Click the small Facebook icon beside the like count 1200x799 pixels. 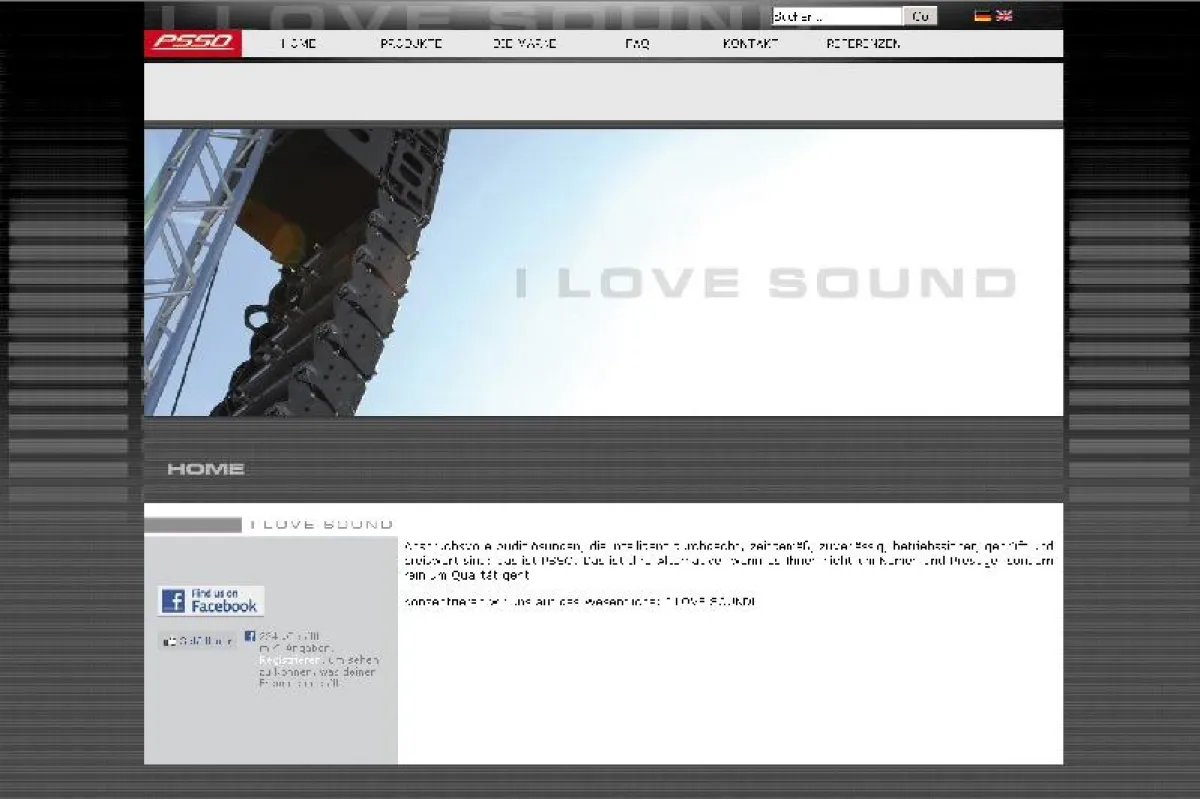pyautogui.click(x=250, y=636)
